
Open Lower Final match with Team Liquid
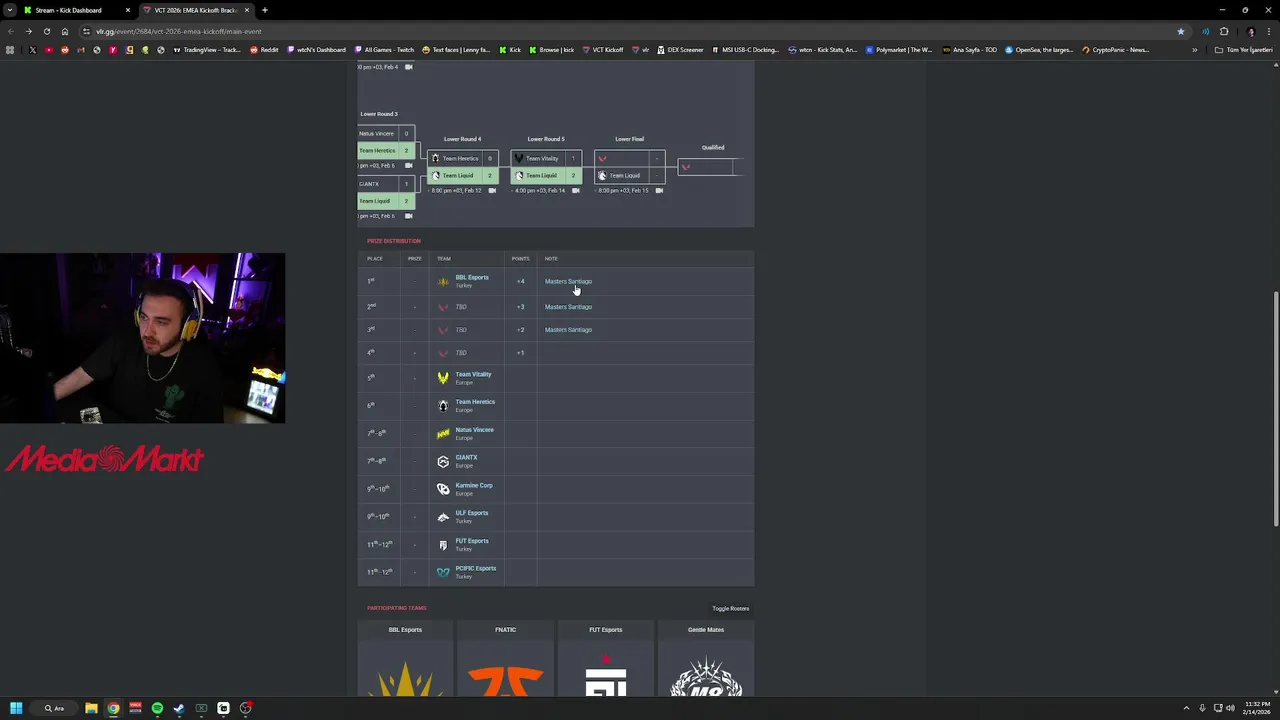630,167
